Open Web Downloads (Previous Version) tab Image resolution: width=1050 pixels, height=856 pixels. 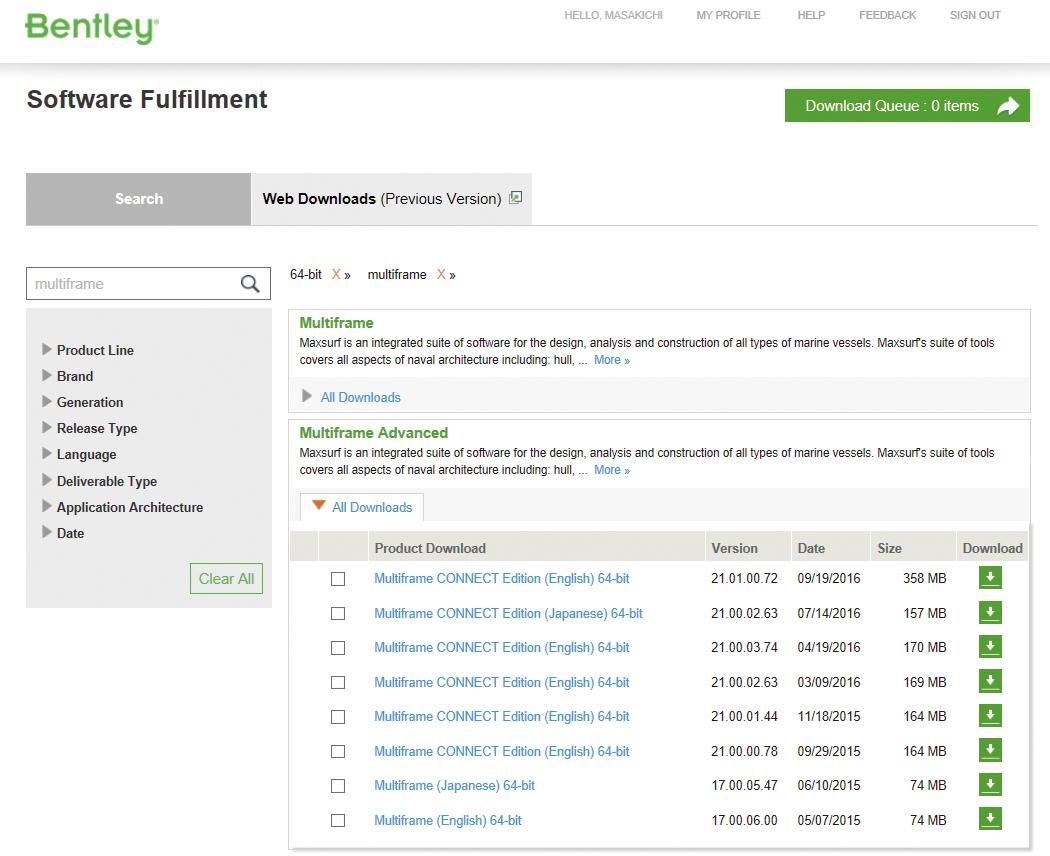tap(392, 199)
